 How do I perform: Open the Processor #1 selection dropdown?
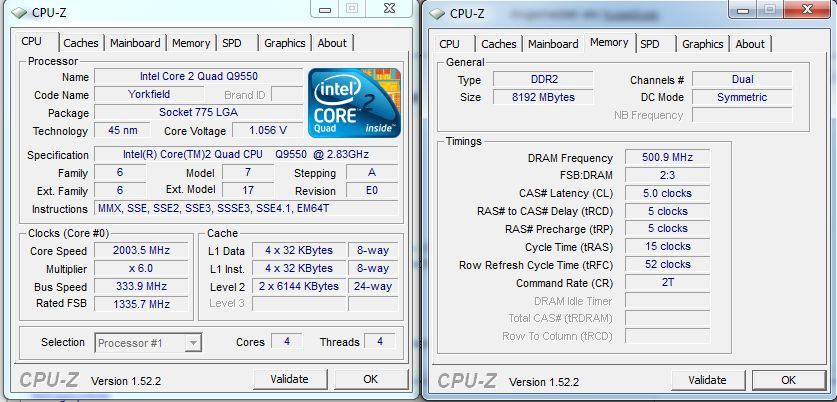point(193,343)
